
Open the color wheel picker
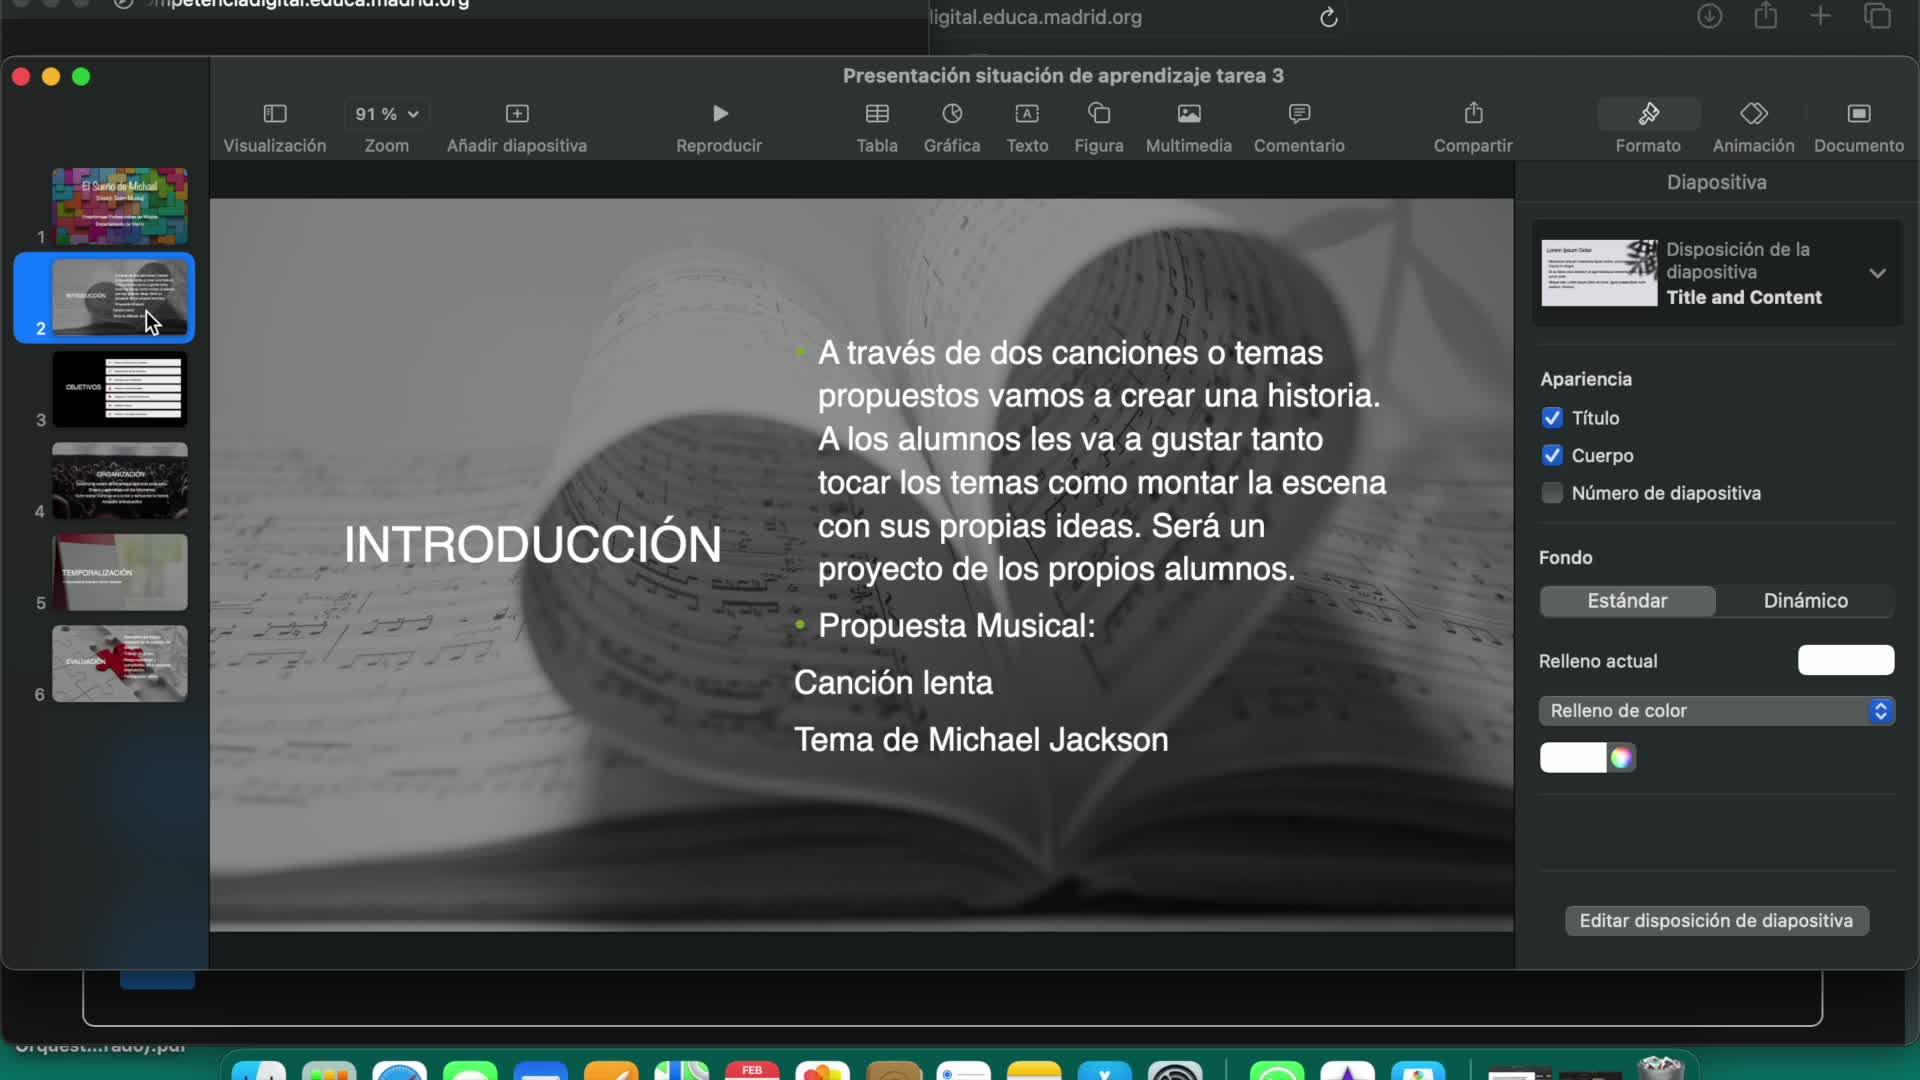coord(1622,758)
